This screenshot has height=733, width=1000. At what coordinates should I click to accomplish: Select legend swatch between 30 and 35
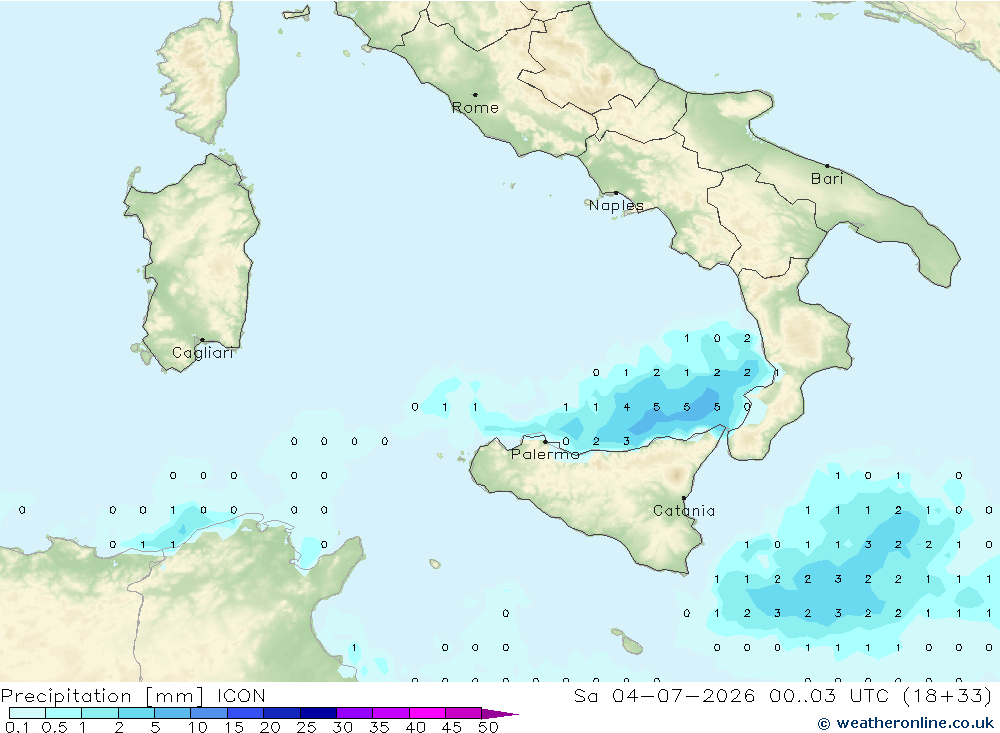[354, 713]
